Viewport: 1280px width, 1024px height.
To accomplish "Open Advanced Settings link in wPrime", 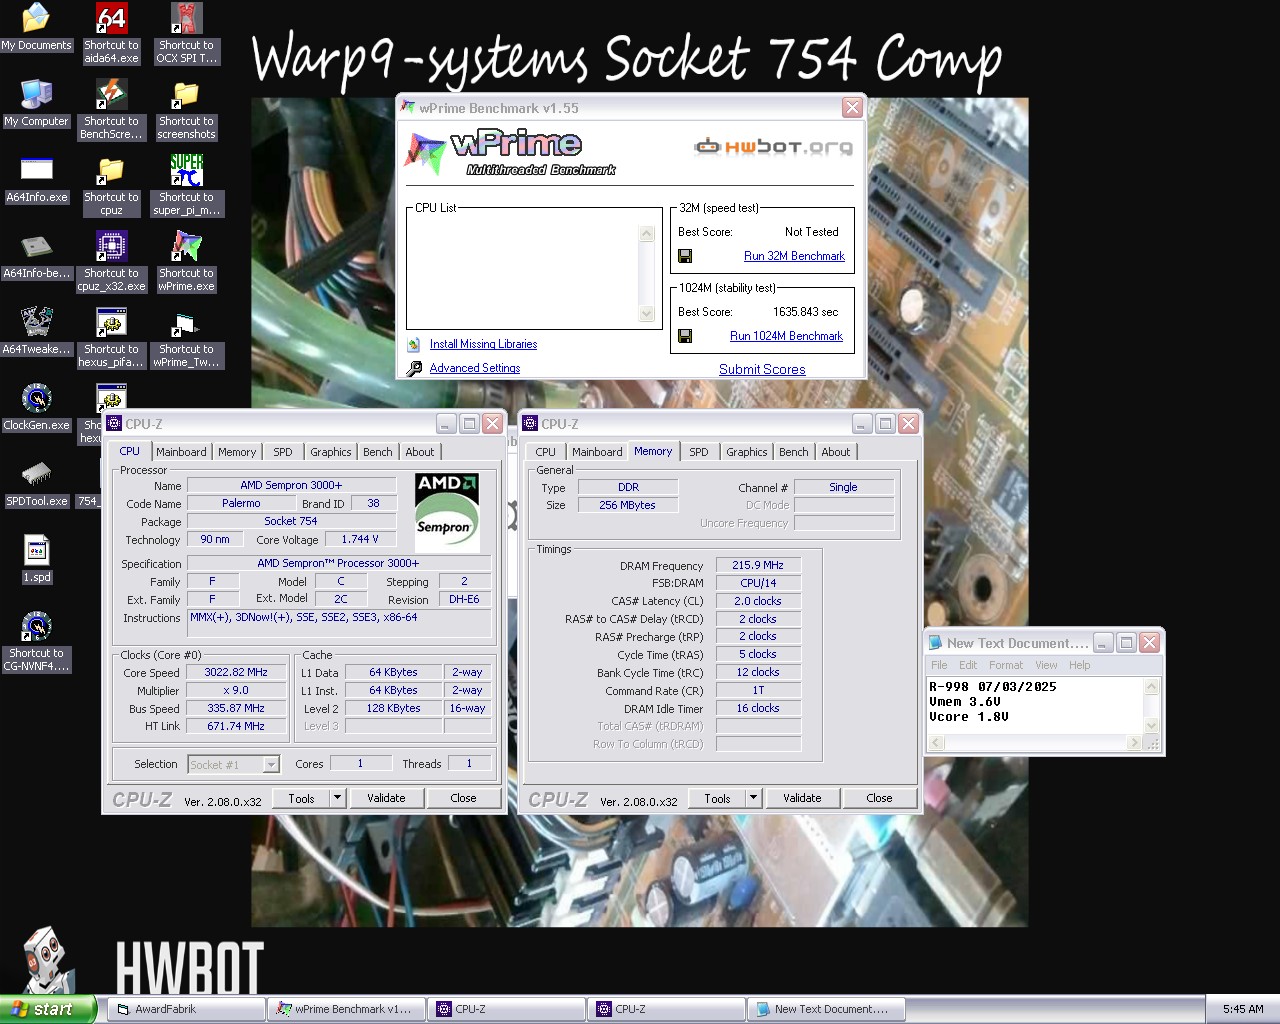I will pos(475,368).
